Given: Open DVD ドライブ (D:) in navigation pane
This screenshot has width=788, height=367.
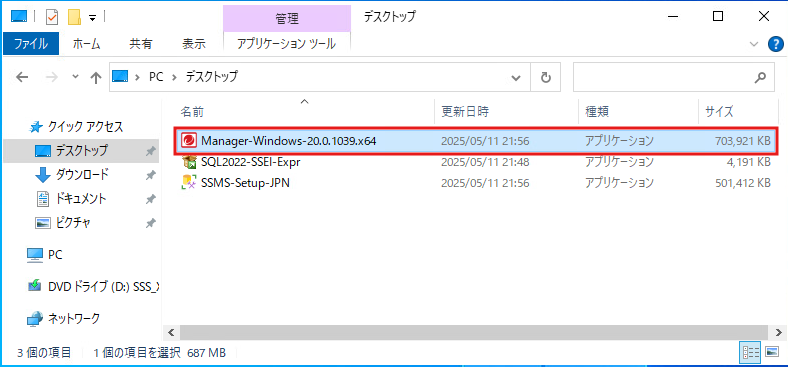Looking at the screenshot, I should coord(104,287).
